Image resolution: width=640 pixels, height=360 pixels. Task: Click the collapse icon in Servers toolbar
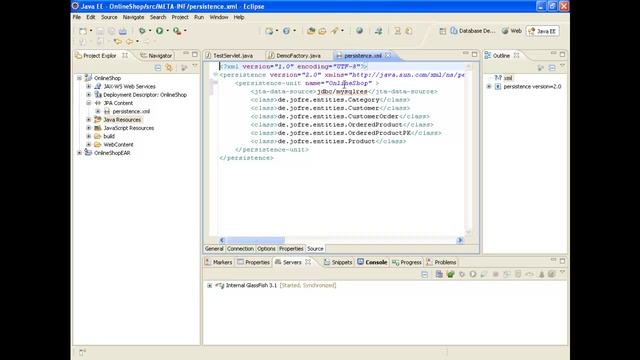coord(424,274)
